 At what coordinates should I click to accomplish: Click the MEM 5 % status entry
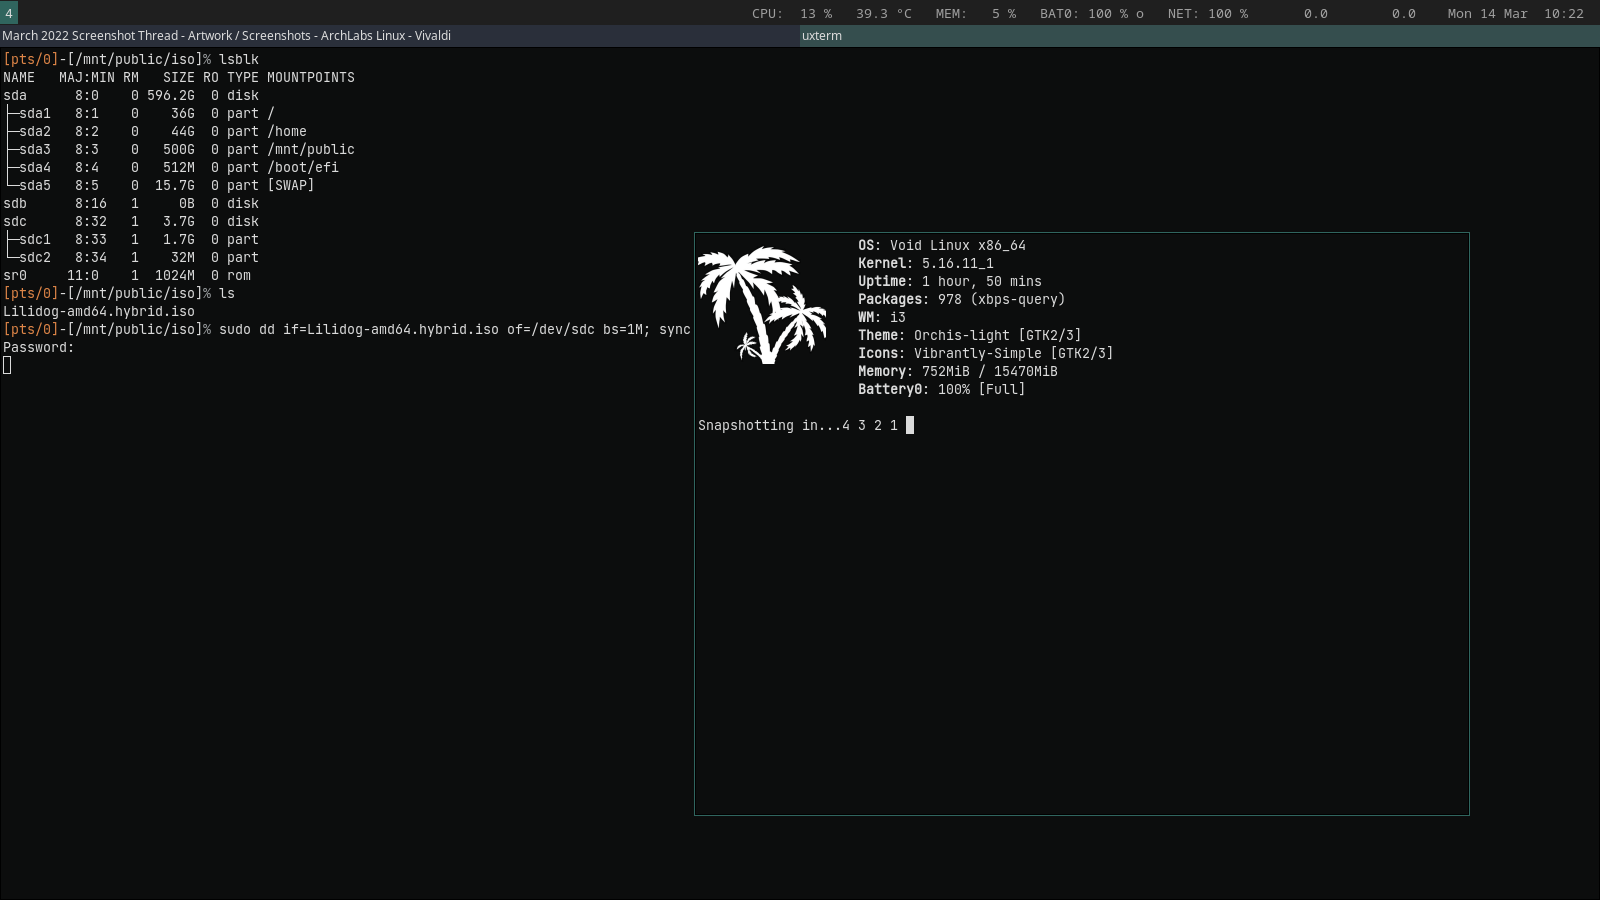tap(976, 14)
